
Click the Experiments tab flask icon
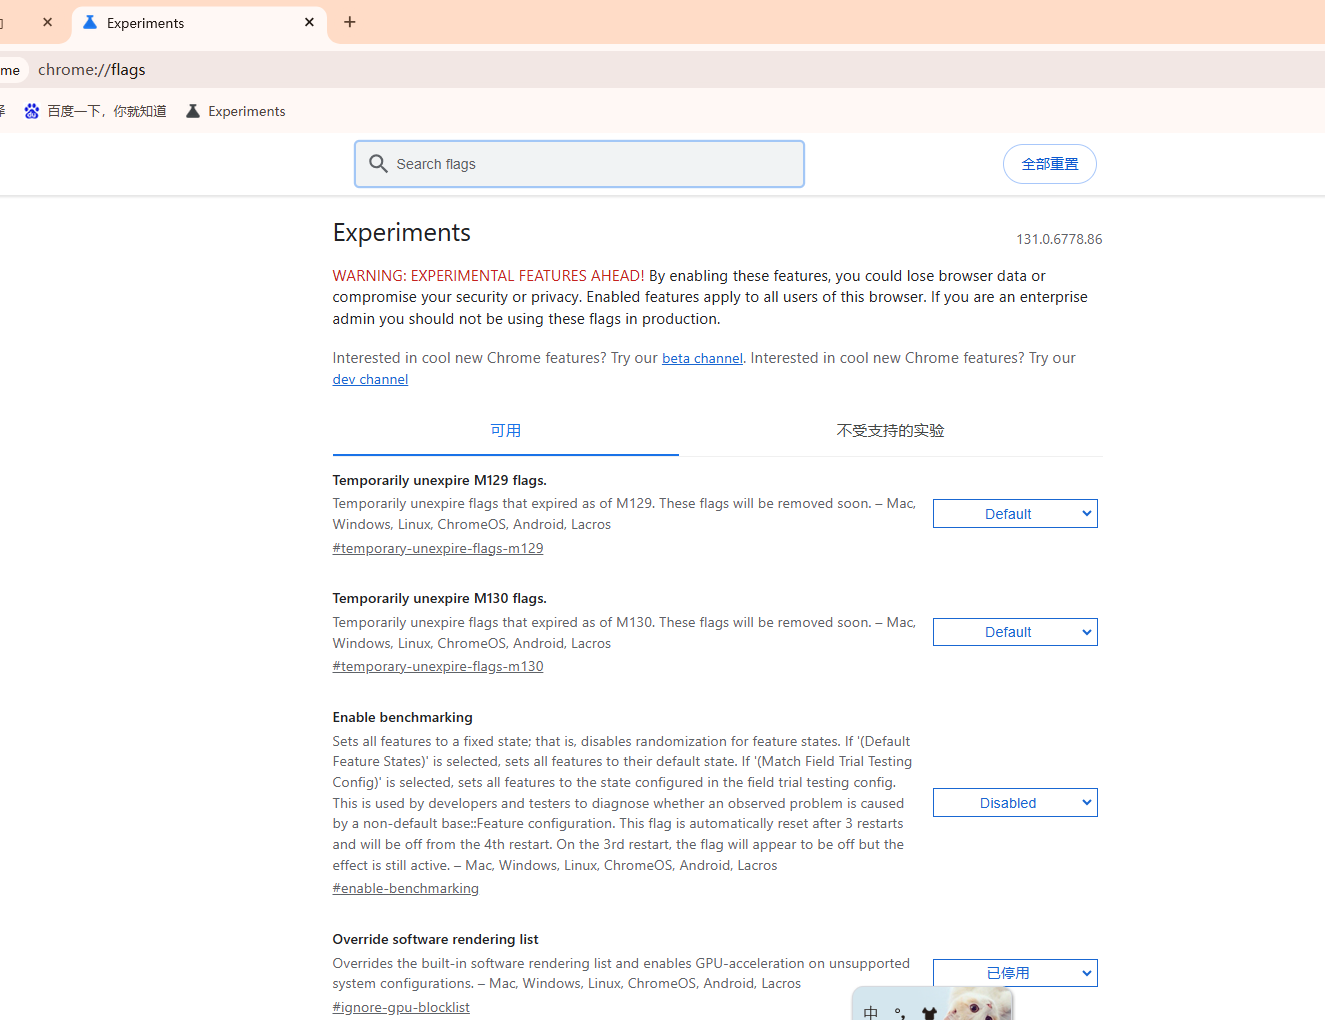[x=90, y=22]
